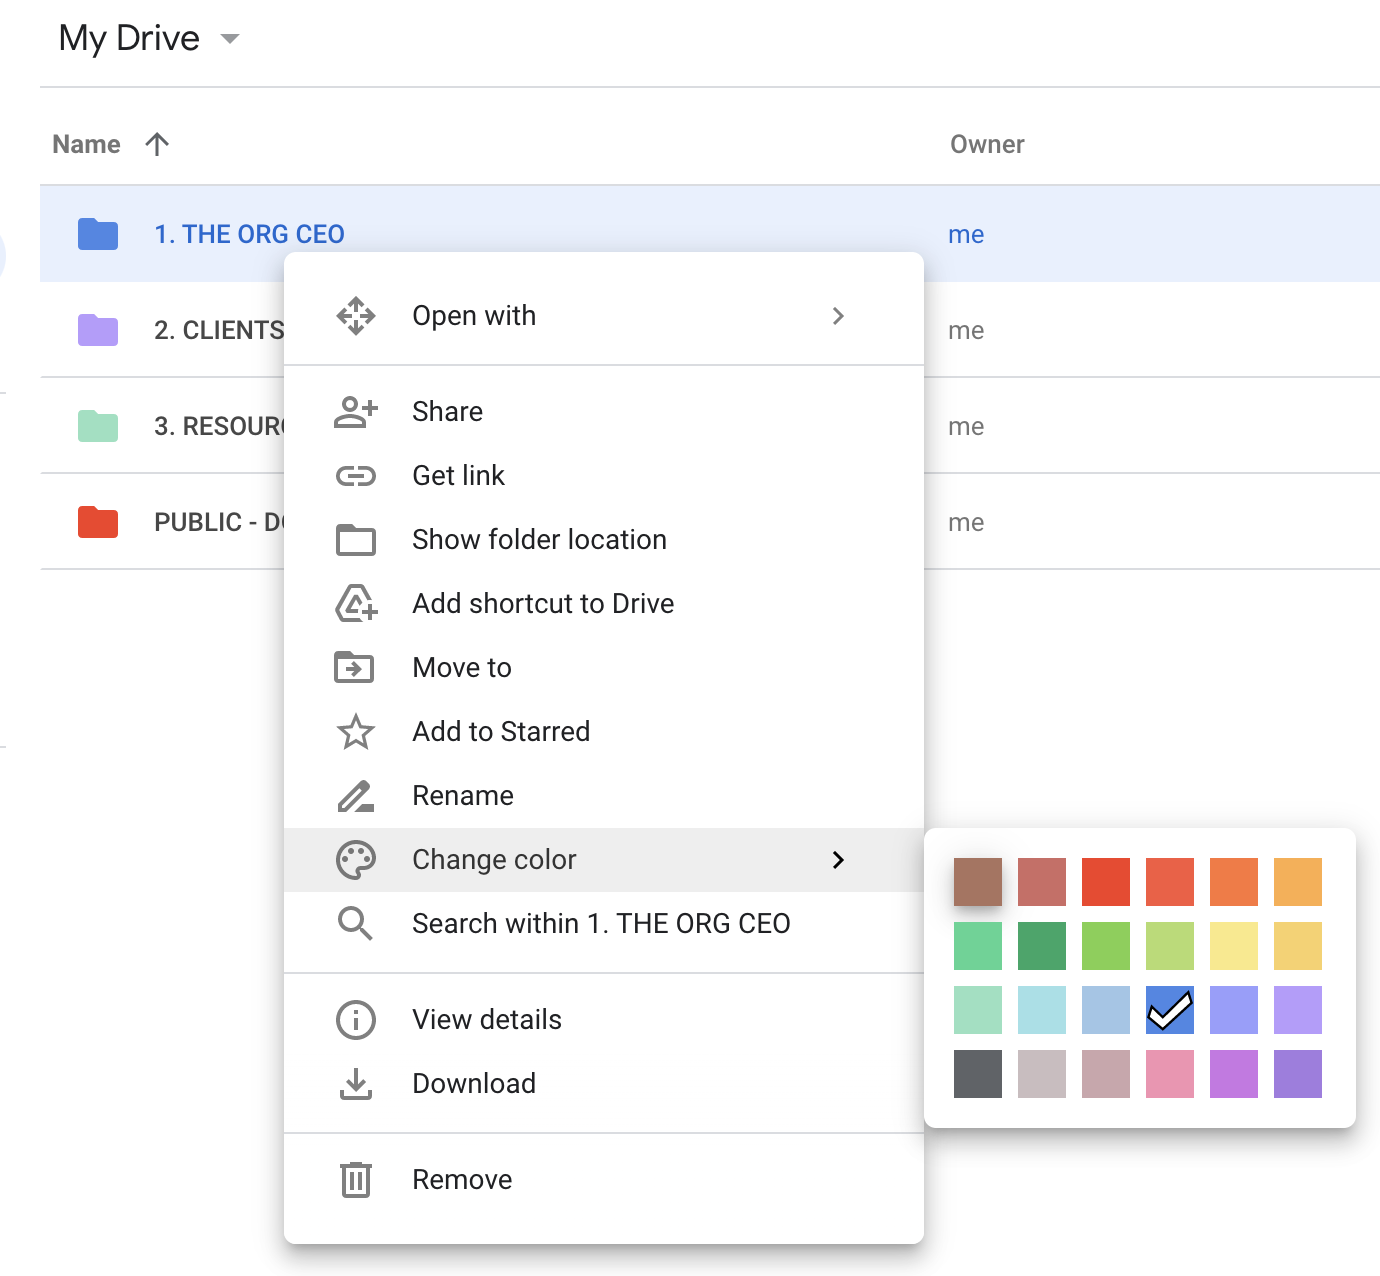Image resolution: width=1380 pixels, height=1276 pixels.
Task: Pick the bright red color swatch
Action: tap(1106, 882)
